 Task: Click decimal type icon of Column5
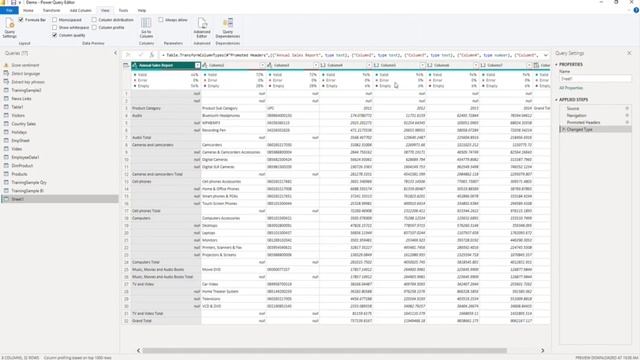[x=376, y=65]
